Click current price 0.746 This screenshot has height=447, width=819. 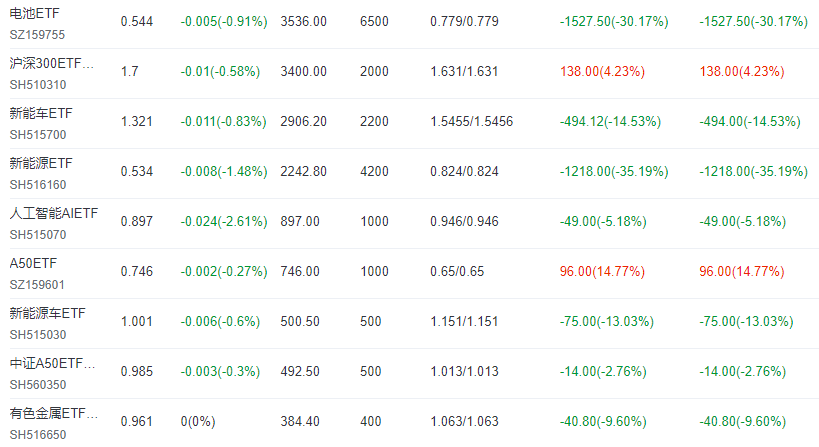(137, 272)
